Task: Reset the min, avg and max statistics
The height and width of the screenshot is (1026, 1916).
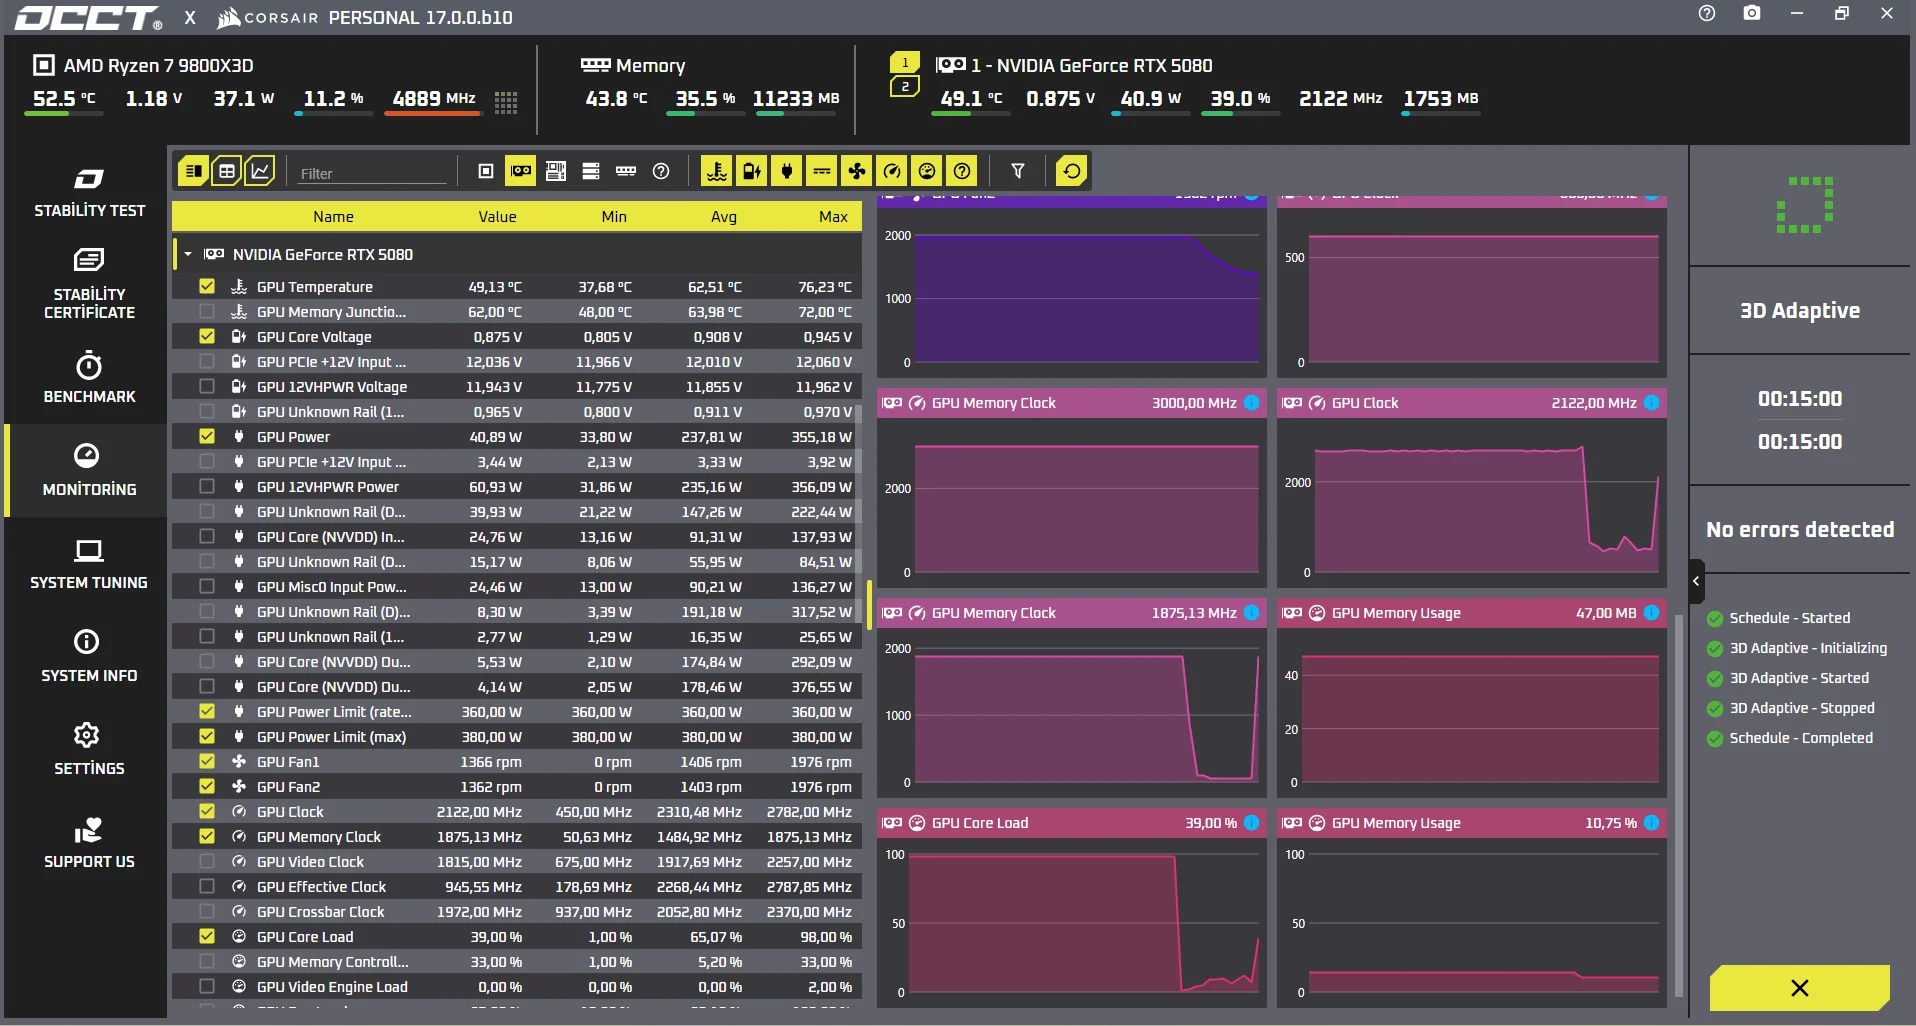Action: [1072, 171]
